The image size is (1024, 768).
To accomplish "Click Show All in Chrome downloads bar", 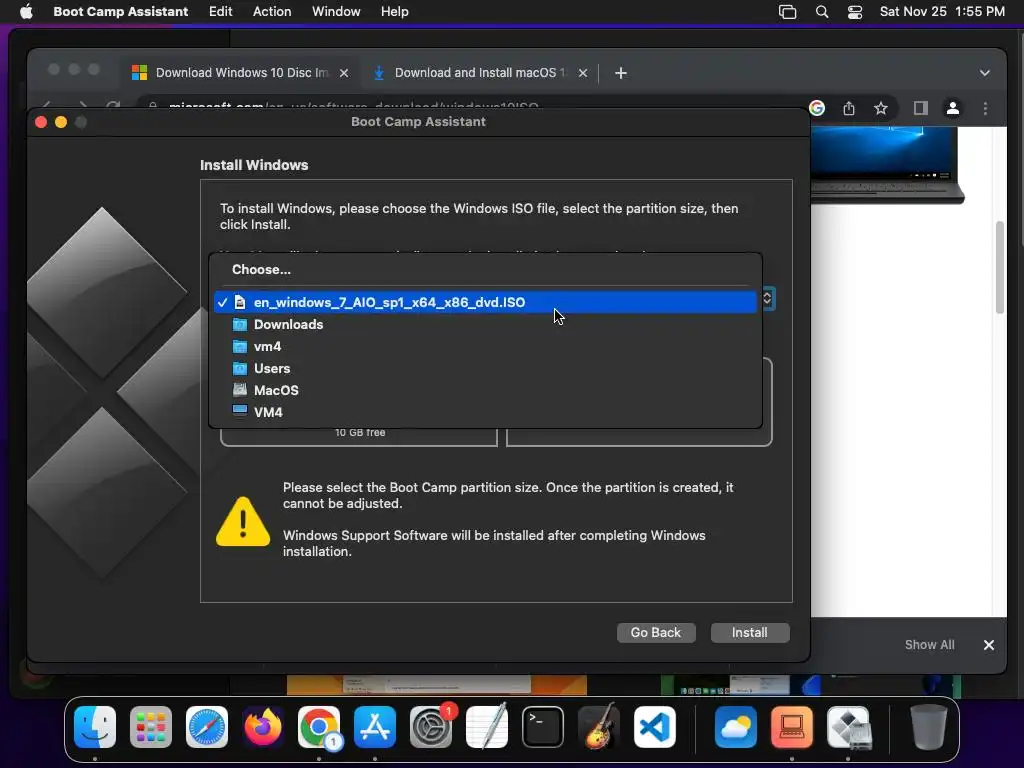I will pyautogui.click(x=929, y=645).
